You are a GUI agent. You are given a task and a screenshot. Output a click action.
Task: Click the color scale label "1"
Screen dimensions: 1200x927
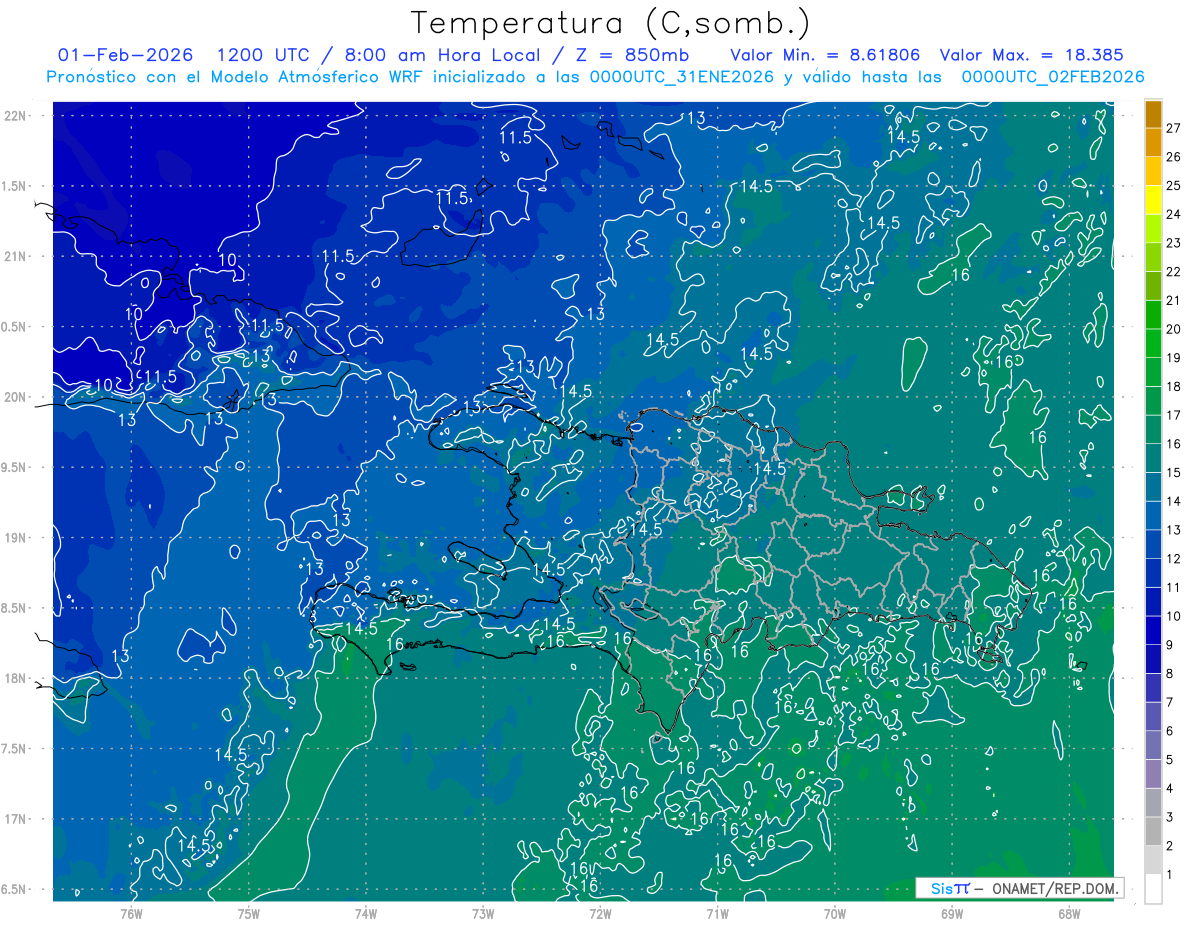pyautogui.click(x=1170, y=875)
